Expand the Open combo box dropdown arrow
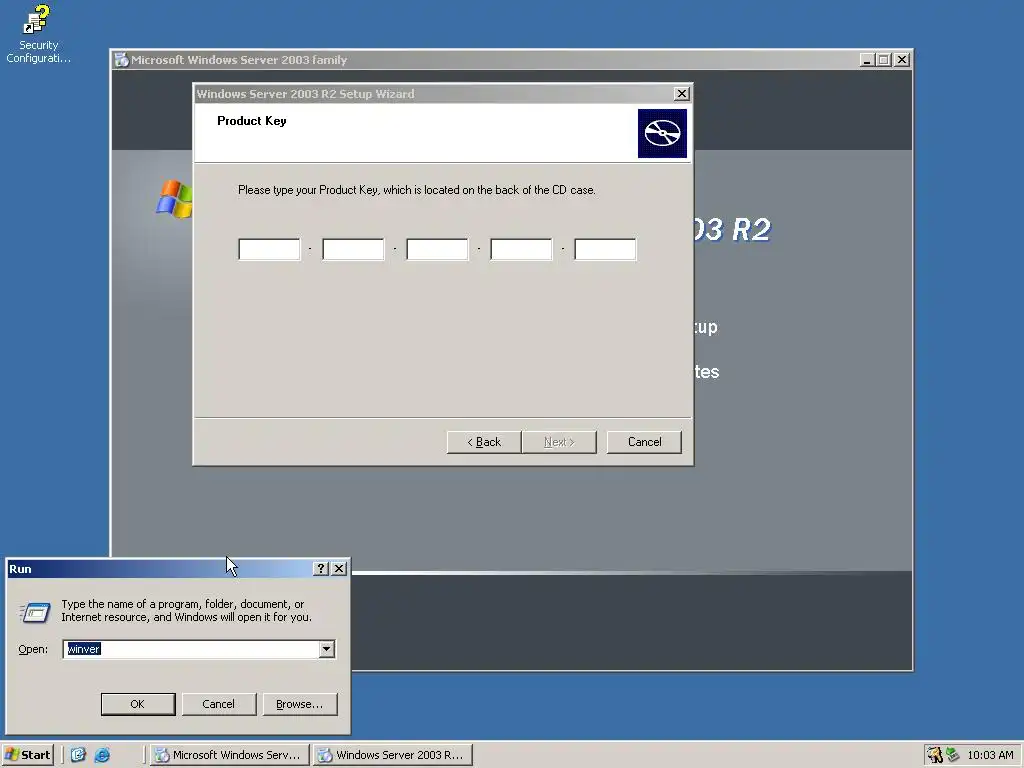 327,649
